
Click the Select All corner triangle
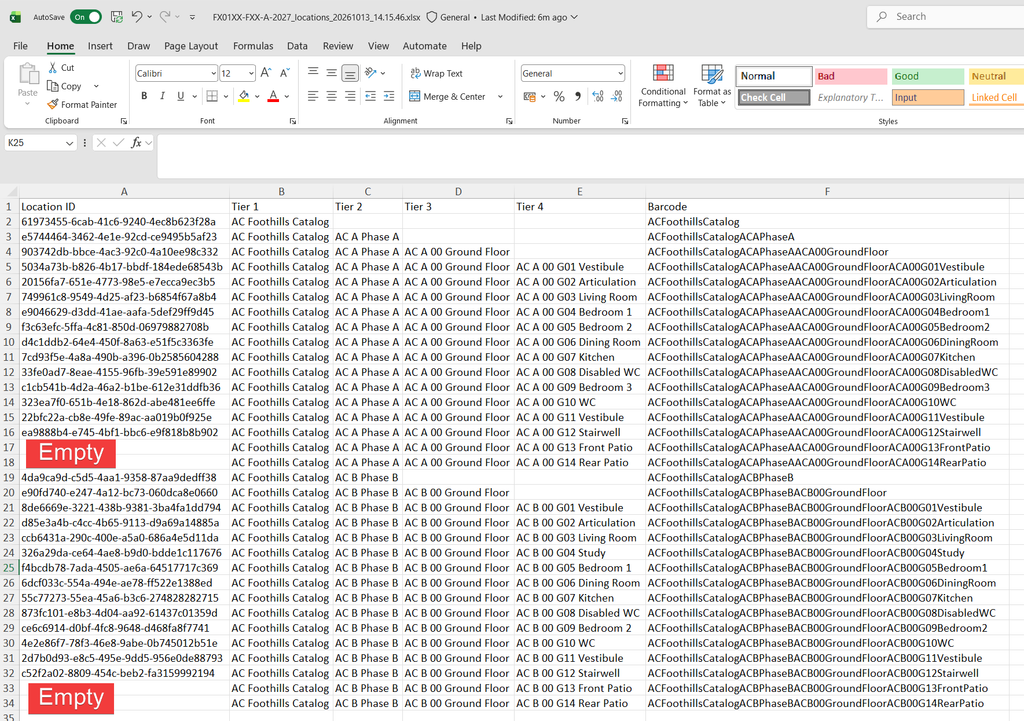10,191
